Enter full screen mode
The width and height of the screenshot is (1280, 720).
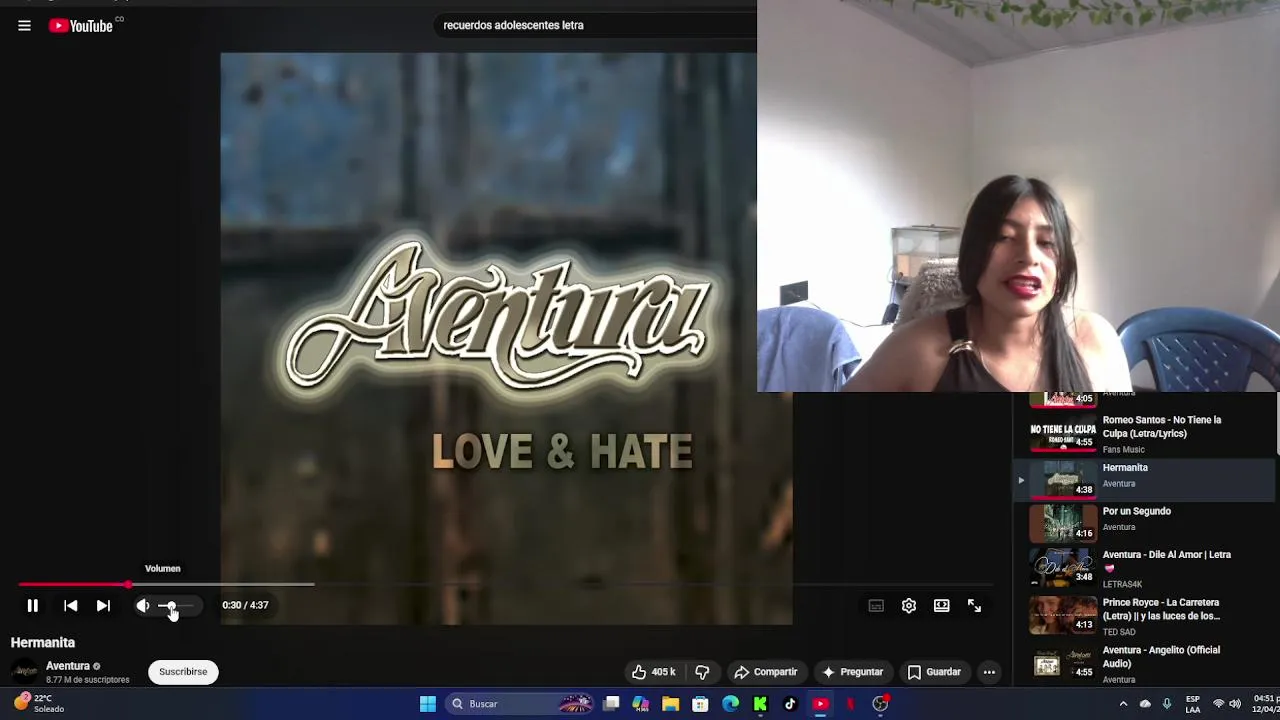coord(974,606)
